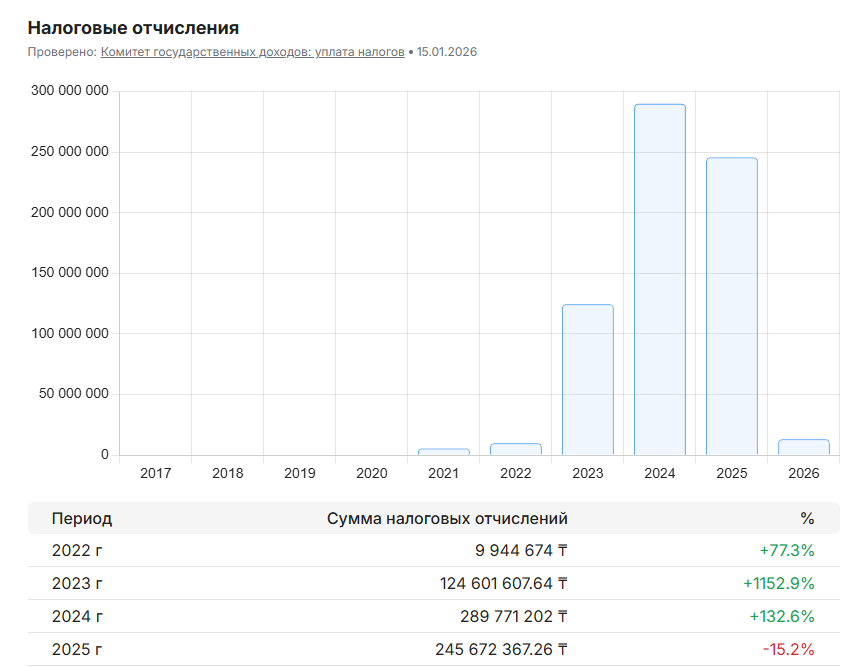Click the Налоговые отчисления heading
The image size is (853, 667).
pos(133,27)
